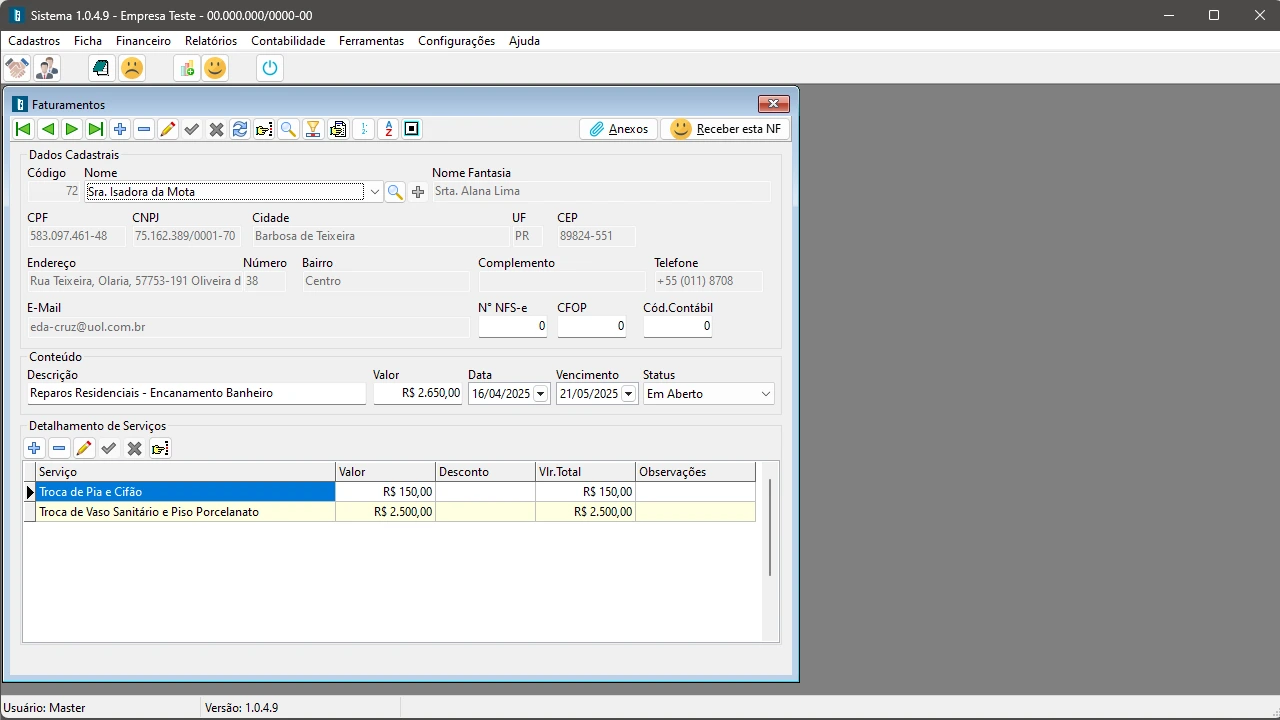Image resolution: width=1280 pixels, height=720 pixels.
Task: Click the Serviço column header
Action: (185, 472)
